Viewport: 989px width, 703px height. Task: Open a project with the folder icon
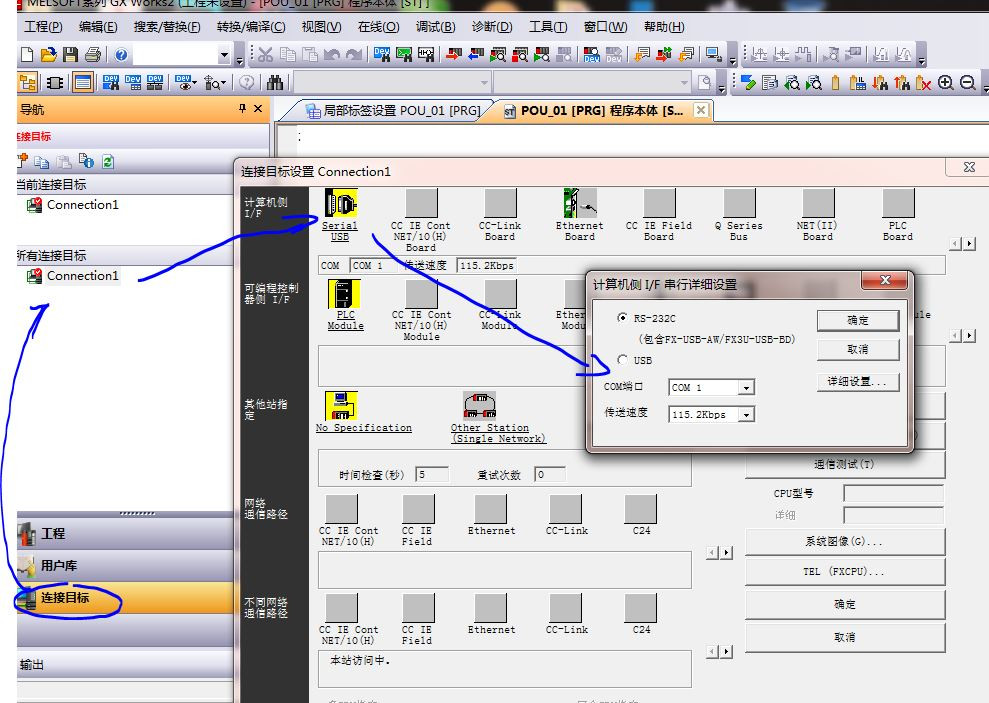(49, 55)
